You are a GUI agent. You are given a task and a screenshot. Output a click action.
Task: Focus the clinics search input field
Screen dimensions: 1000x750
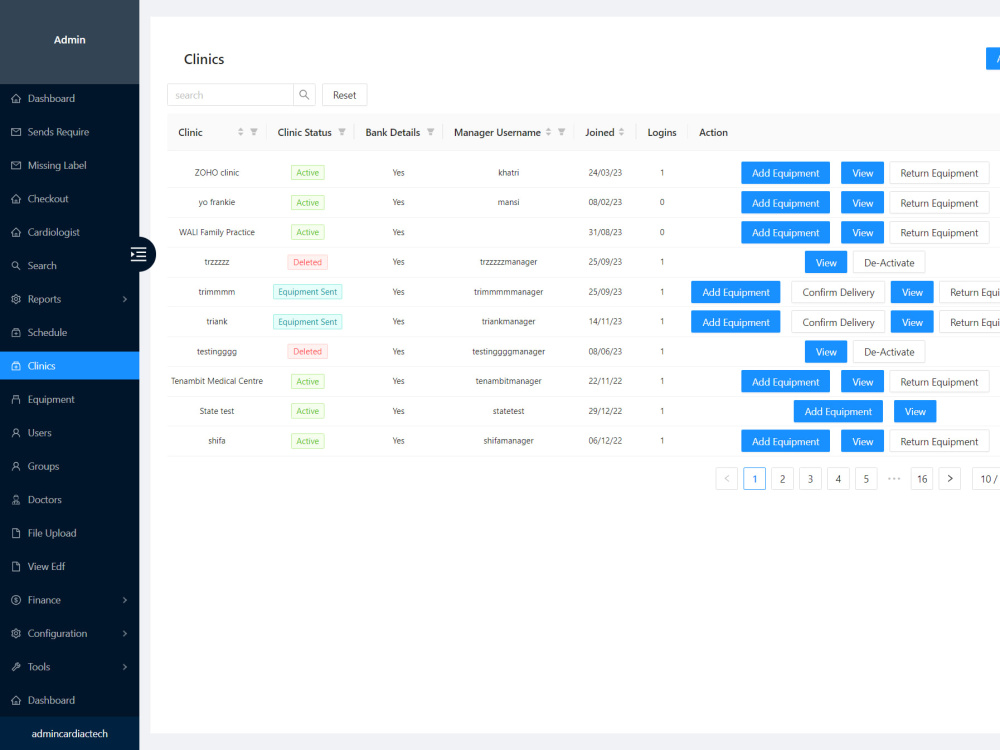[230, 95]
